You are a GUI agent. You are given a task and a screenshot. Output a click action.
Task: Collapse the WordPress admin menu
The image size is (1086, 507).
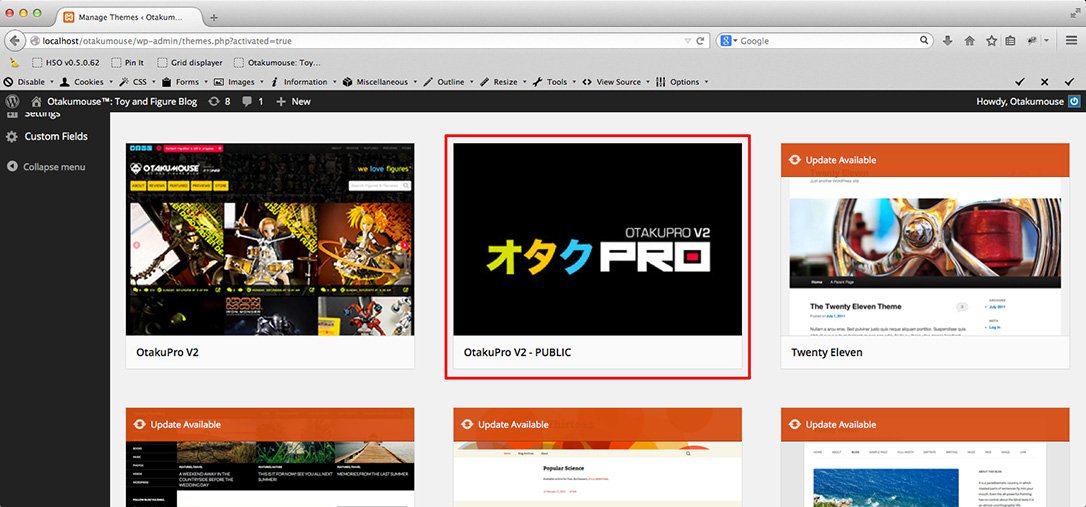click(47, 167)
